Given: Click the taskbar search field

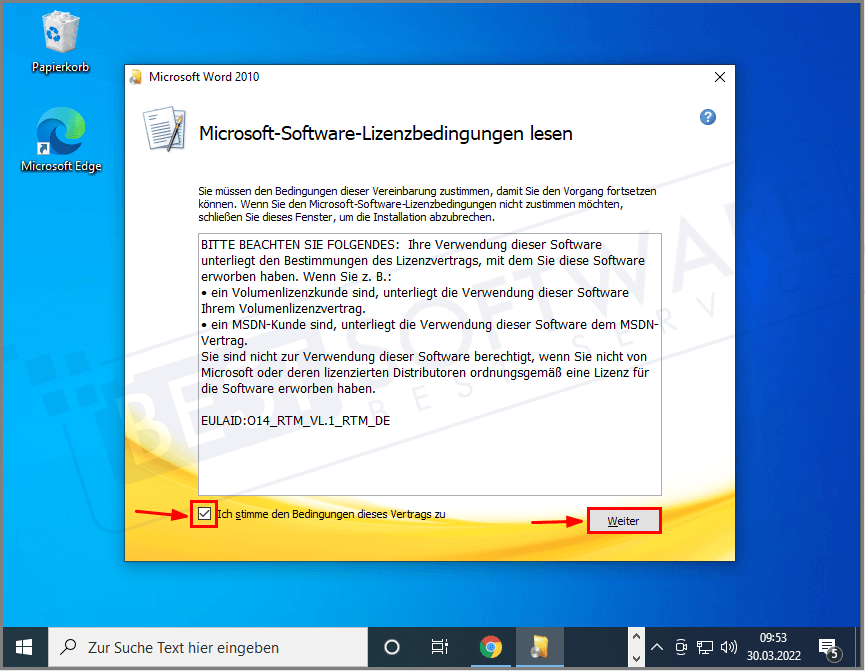Looking at the screenshot, I should (x=200, y=647).
